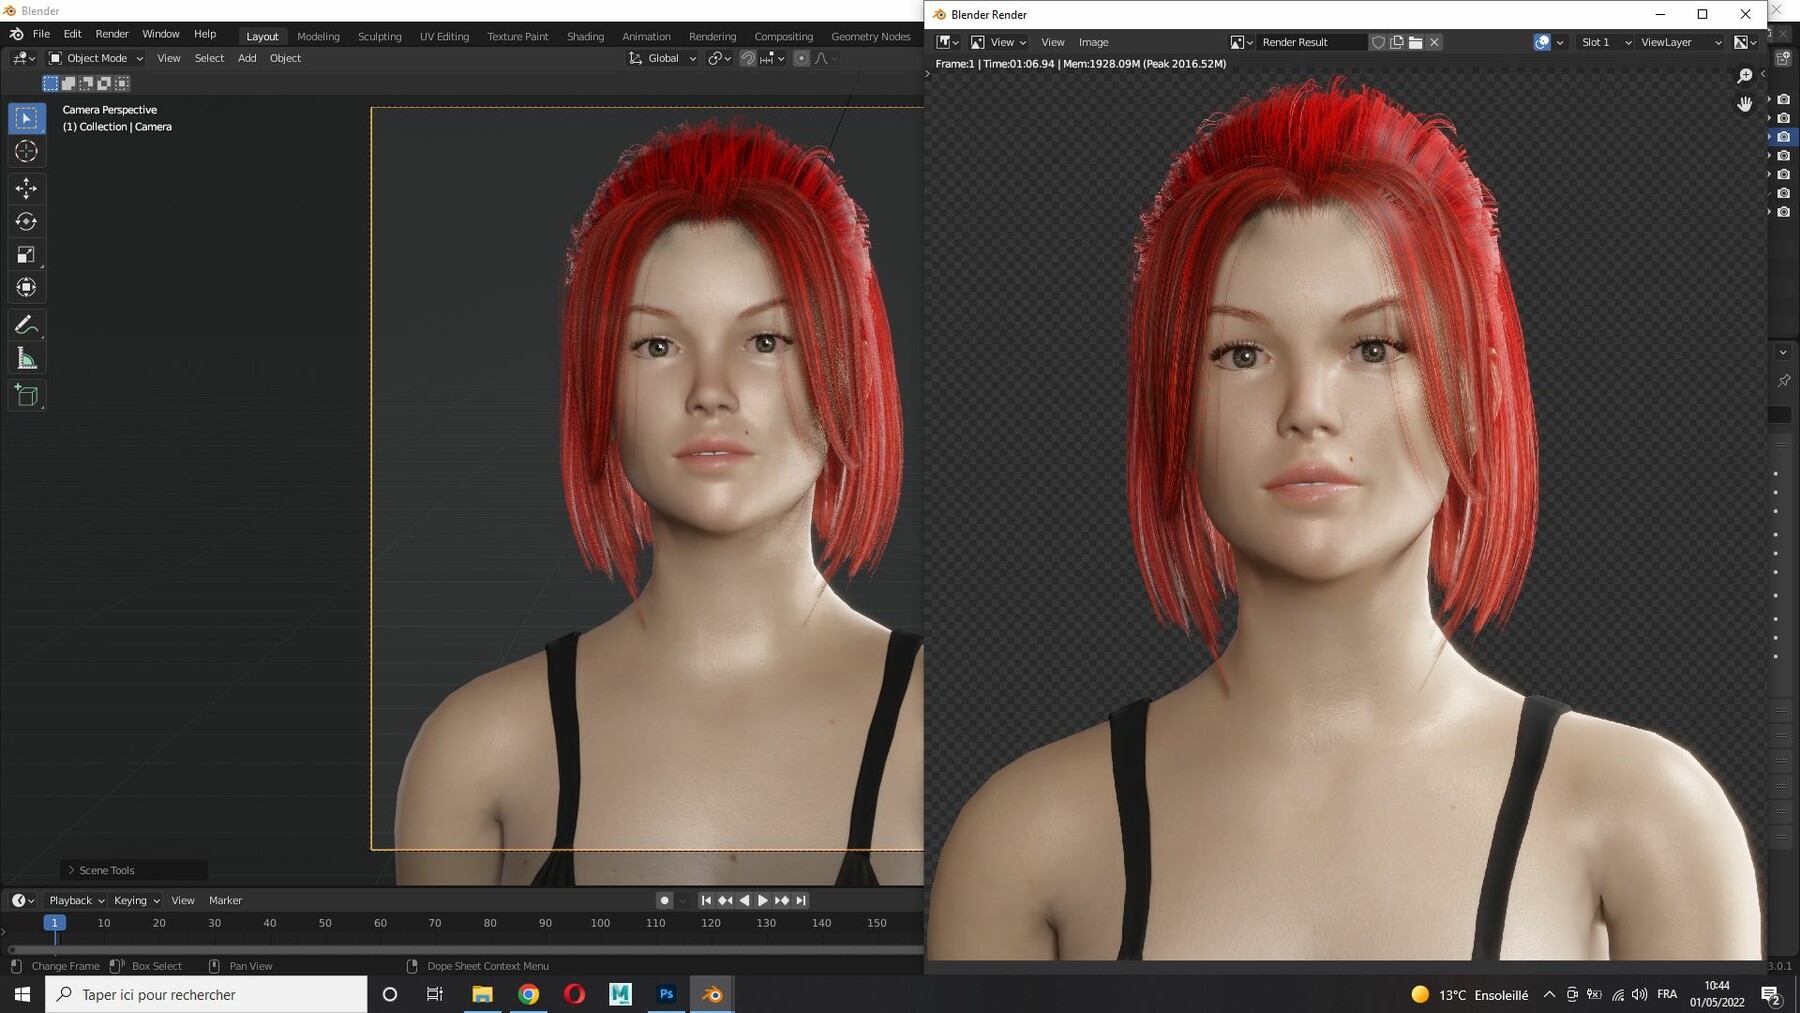Create new image copy icon in render window
Image resolution: width=1800 pixels, height=1013 pixels.
1397,42
